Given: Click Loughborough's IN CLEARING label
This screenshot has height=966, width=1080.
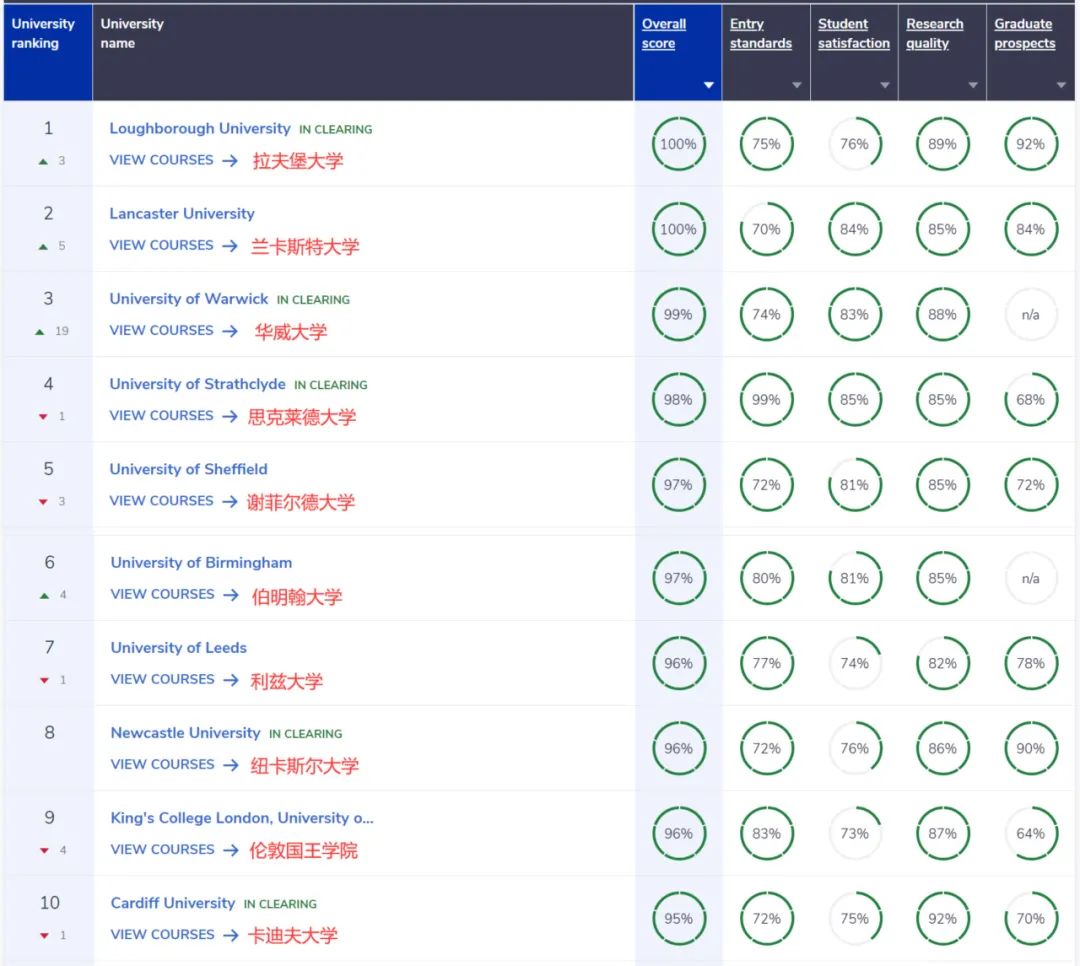Looking at the screenshot, I should [335, 130].
